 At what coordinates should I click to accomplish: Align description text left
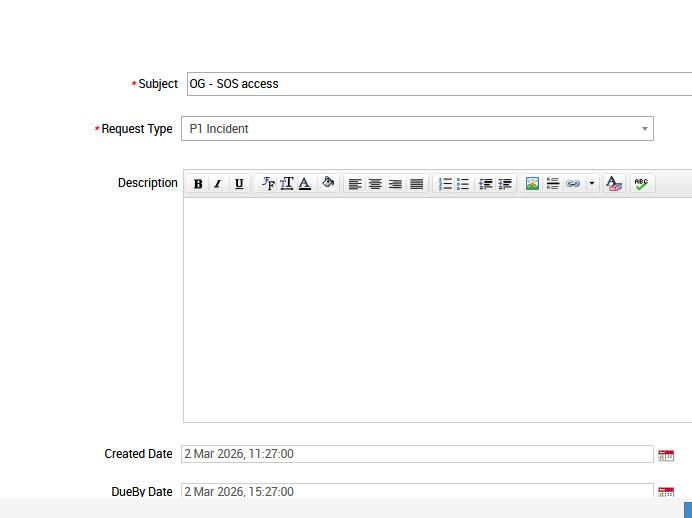pos(355,184)
